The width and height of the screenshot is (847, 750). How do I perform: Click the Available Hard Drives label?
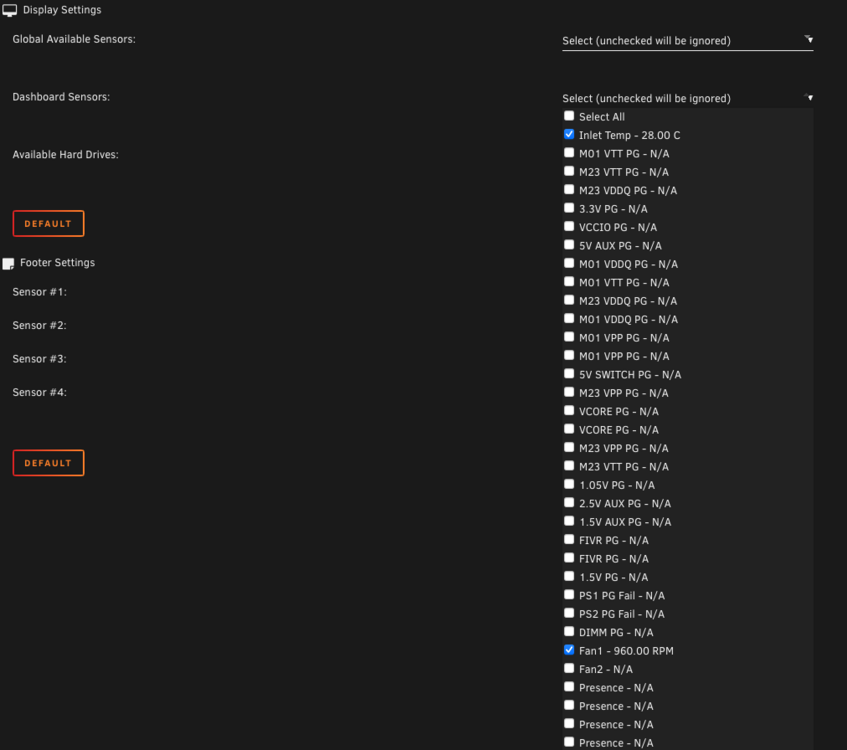[x=65, y=155]
